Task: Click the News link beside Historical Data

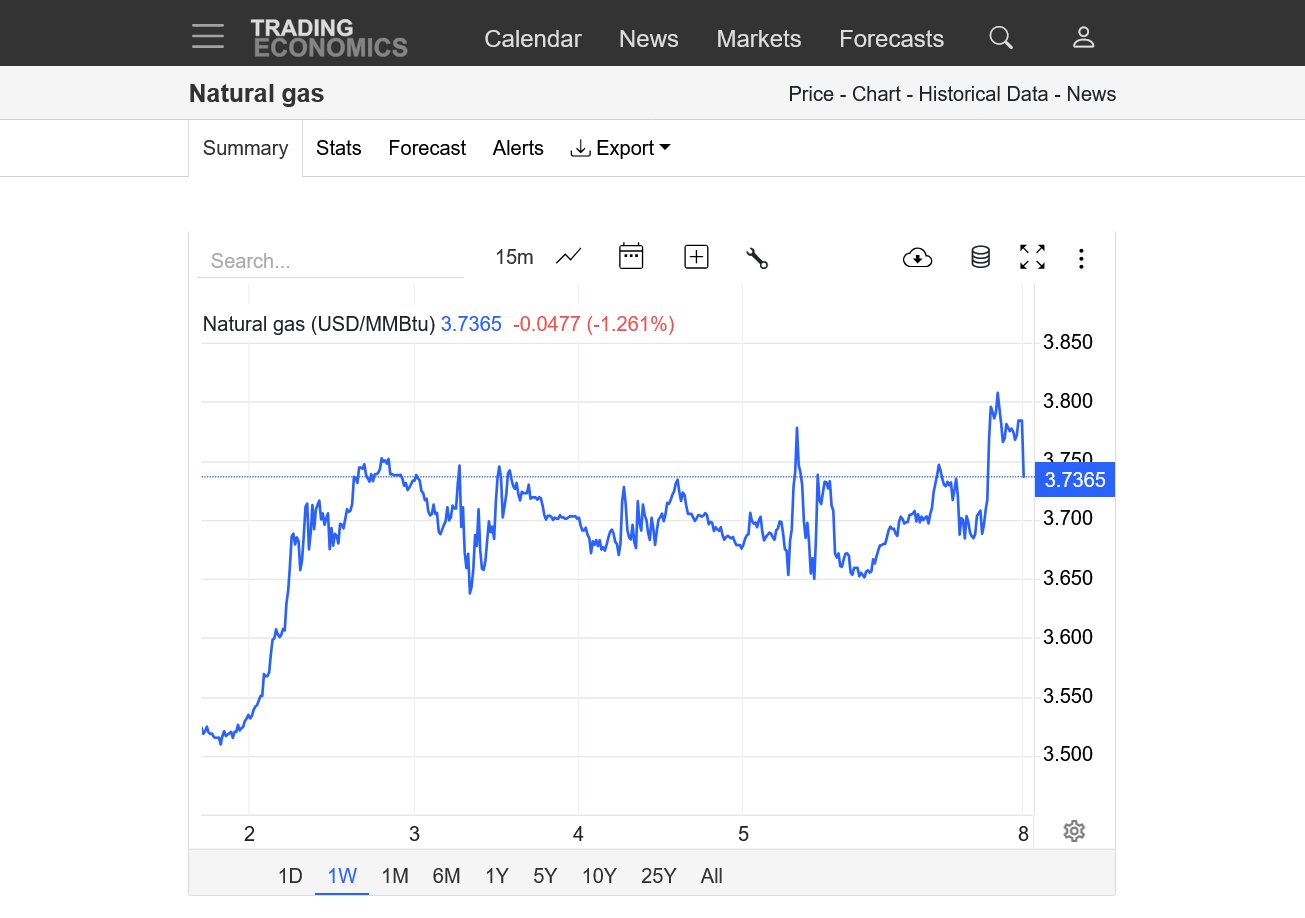Action: pyautogui.click(x=1091, y=94)
